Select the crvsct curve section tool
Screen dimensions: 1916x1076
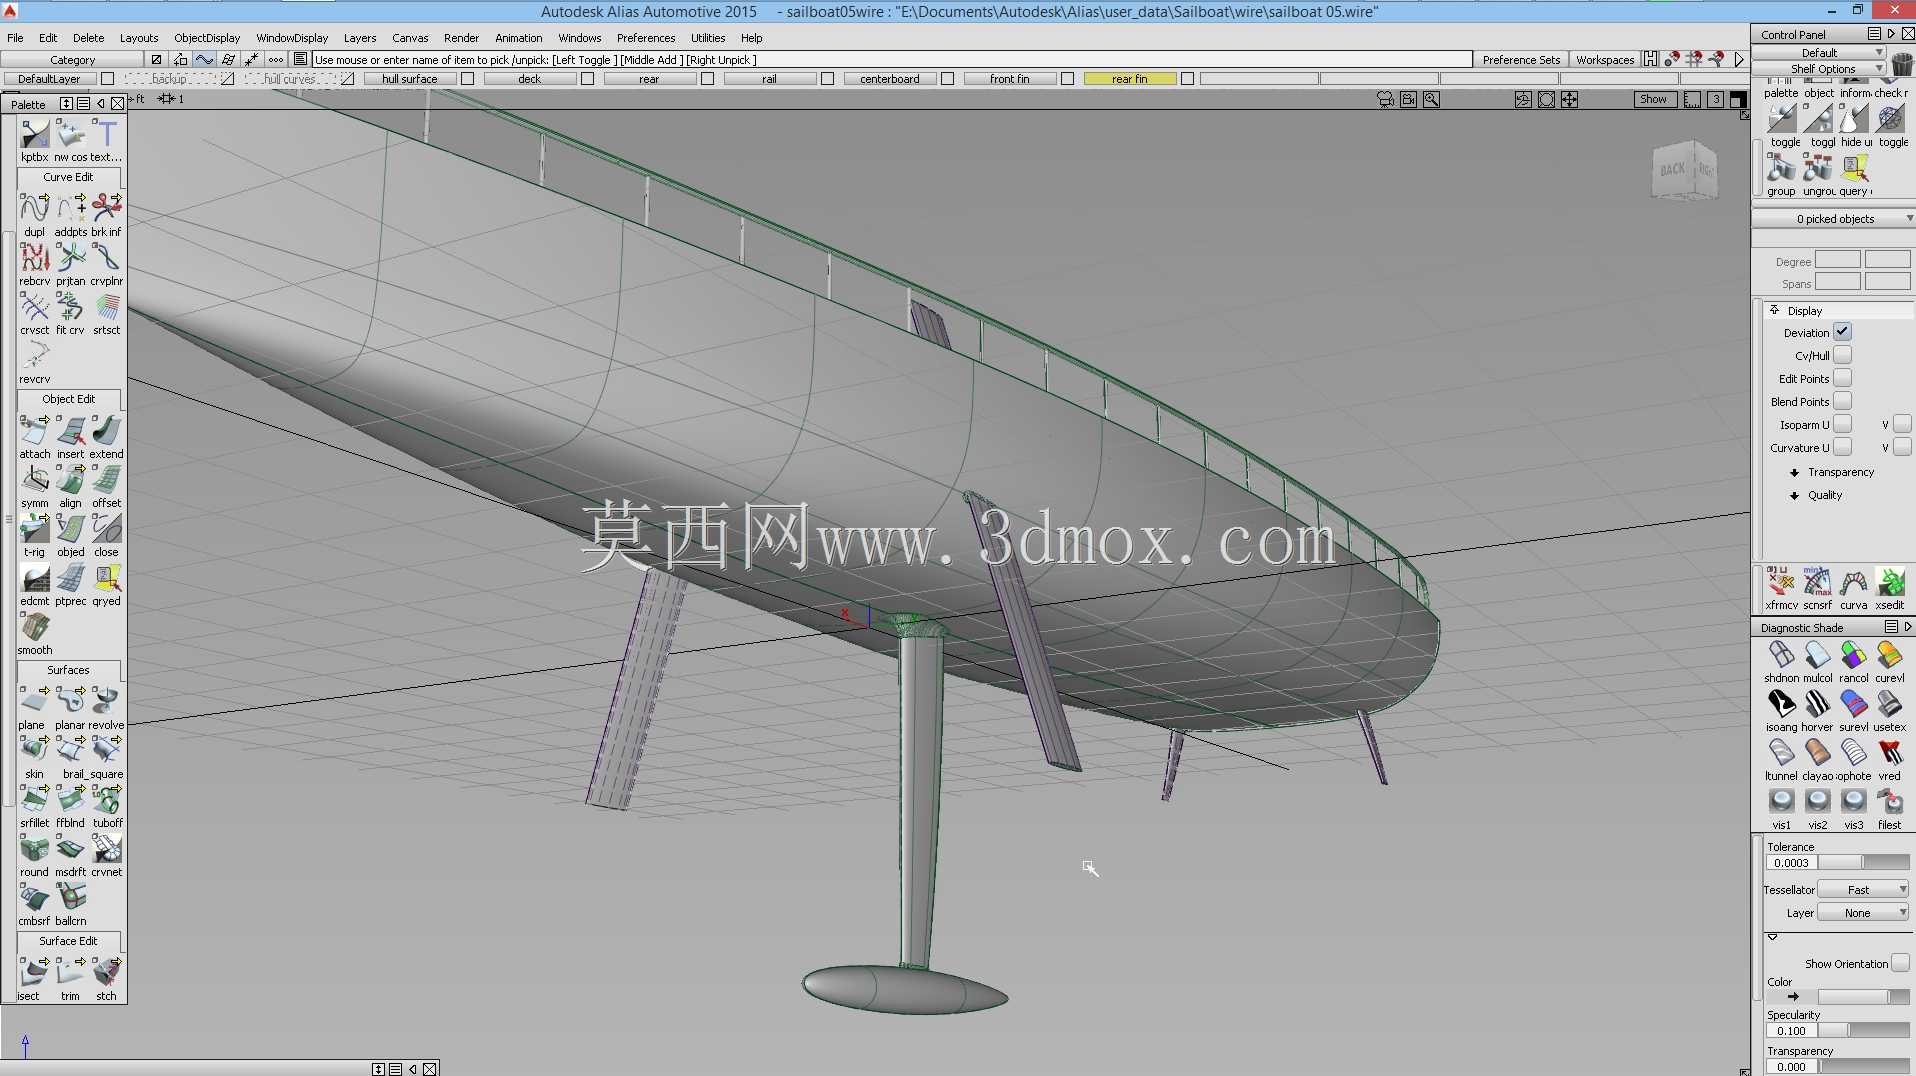(x=34, y=307)
